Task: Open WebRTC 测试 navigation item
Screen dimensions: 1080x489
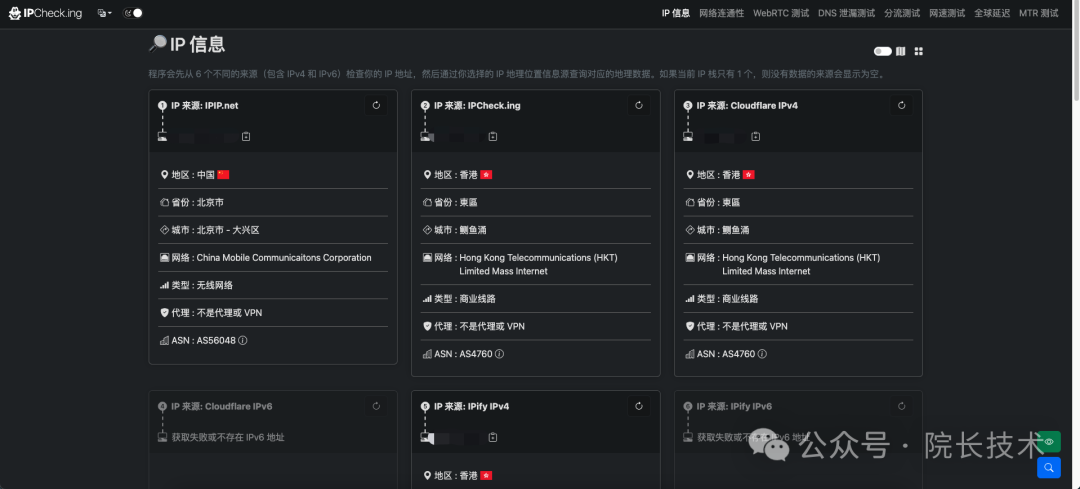Action: [x=781, y=13]
